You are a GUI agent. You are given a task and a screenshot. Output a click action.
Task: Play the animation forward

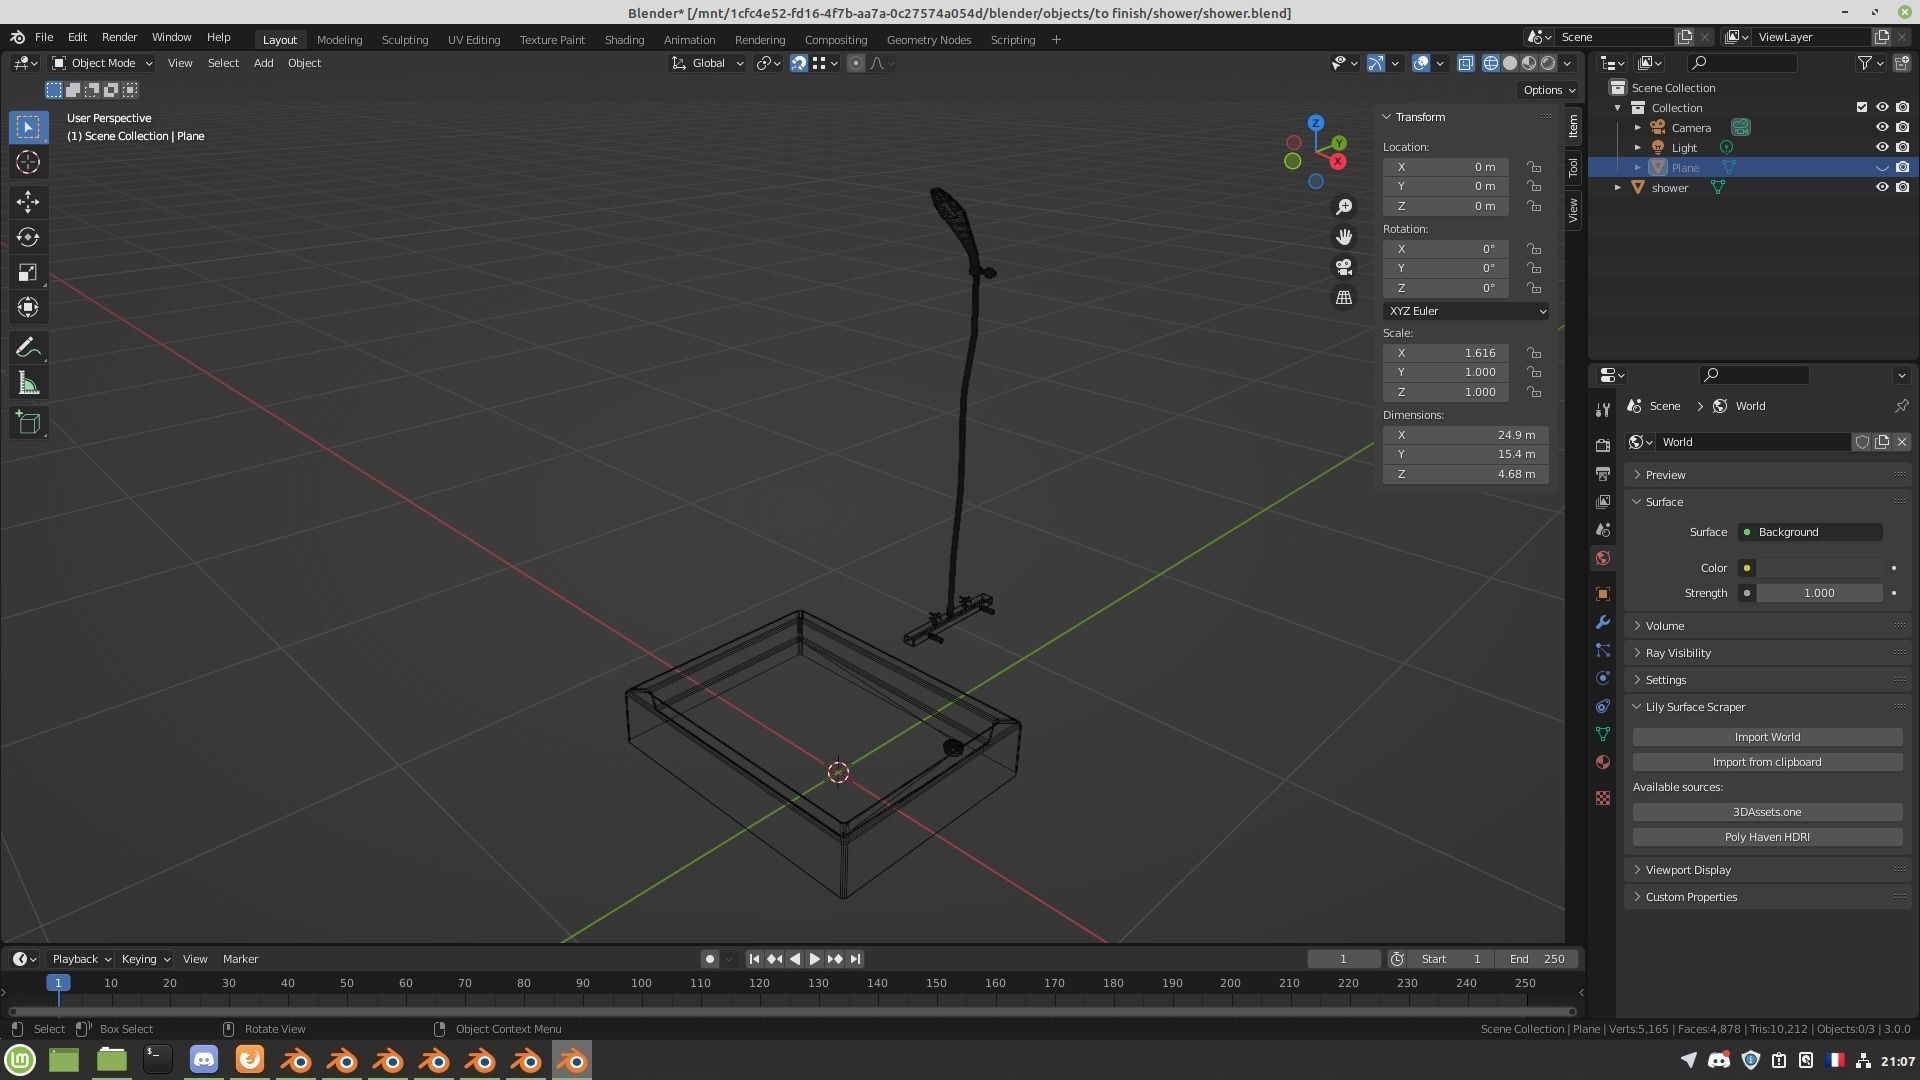[814, 959]
